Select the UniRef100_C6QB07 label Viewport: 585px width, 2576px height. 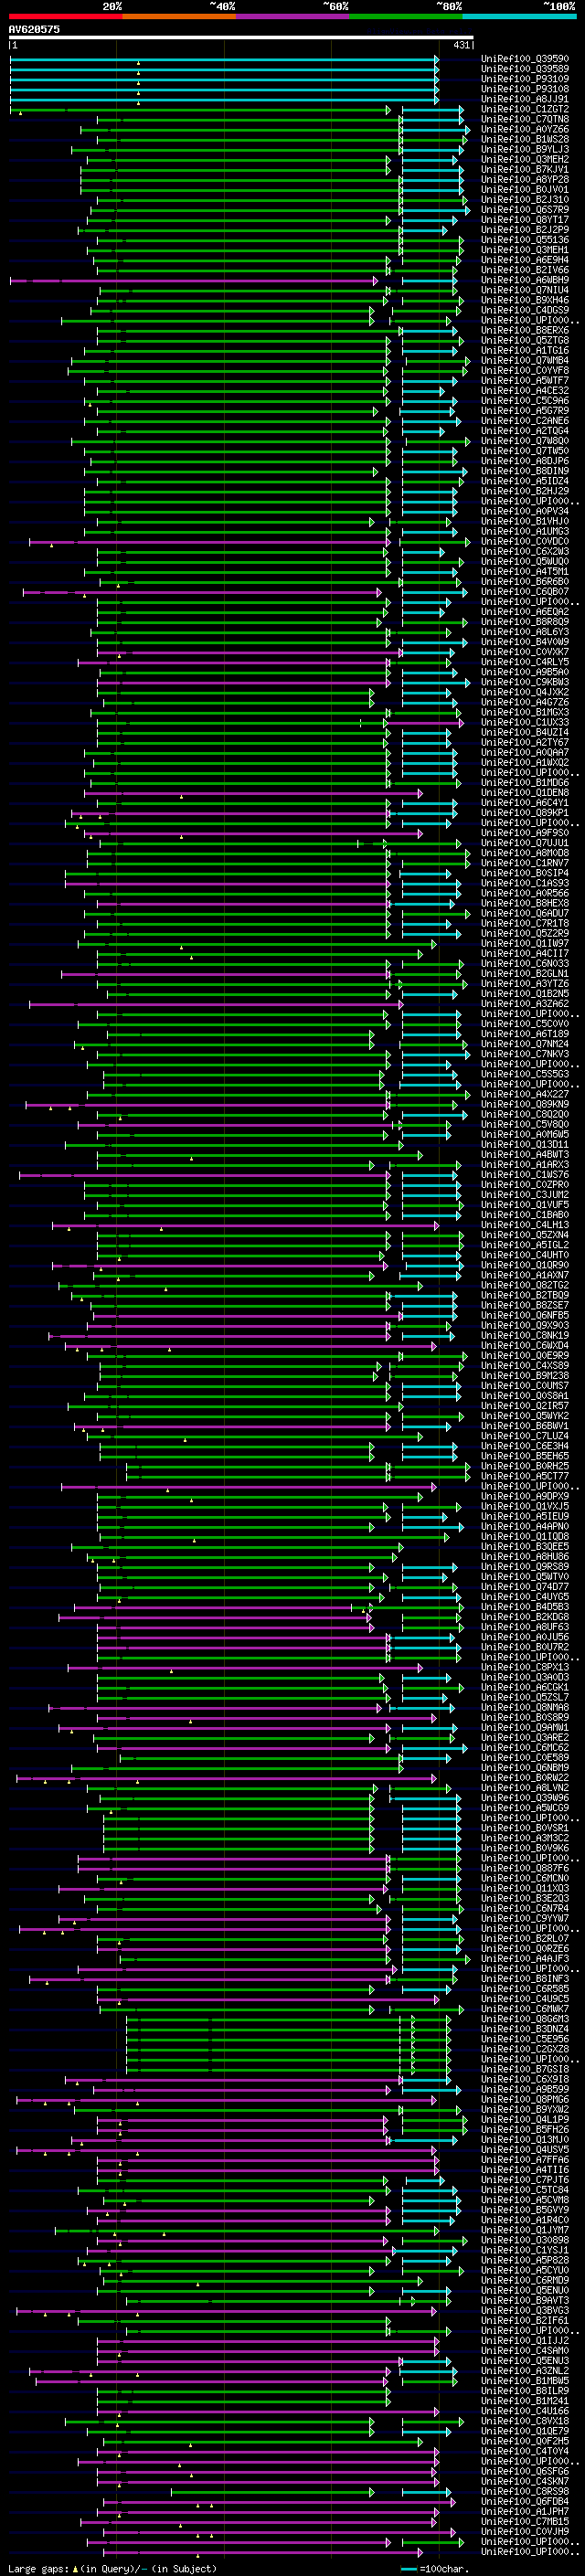click(525, 591)
